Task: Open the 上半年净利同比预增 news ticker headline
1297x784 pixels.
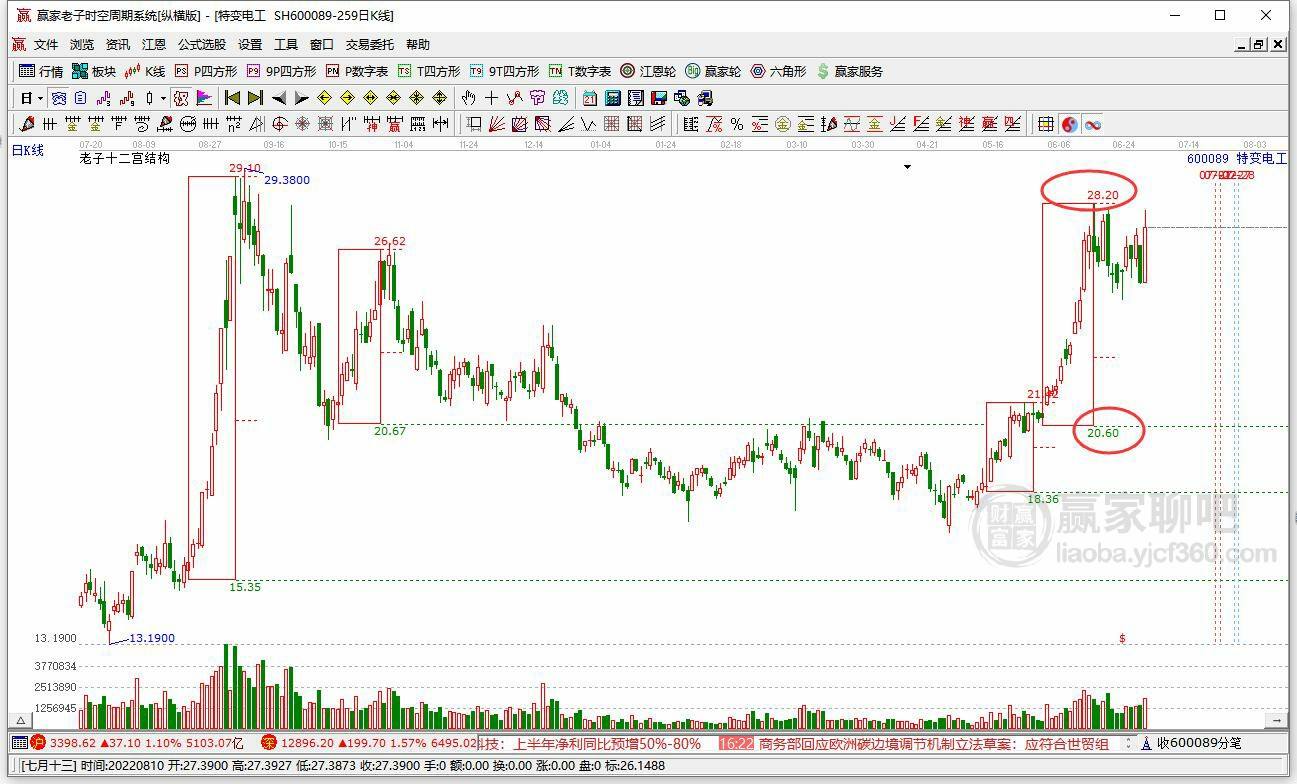Action: click(607, 743)
